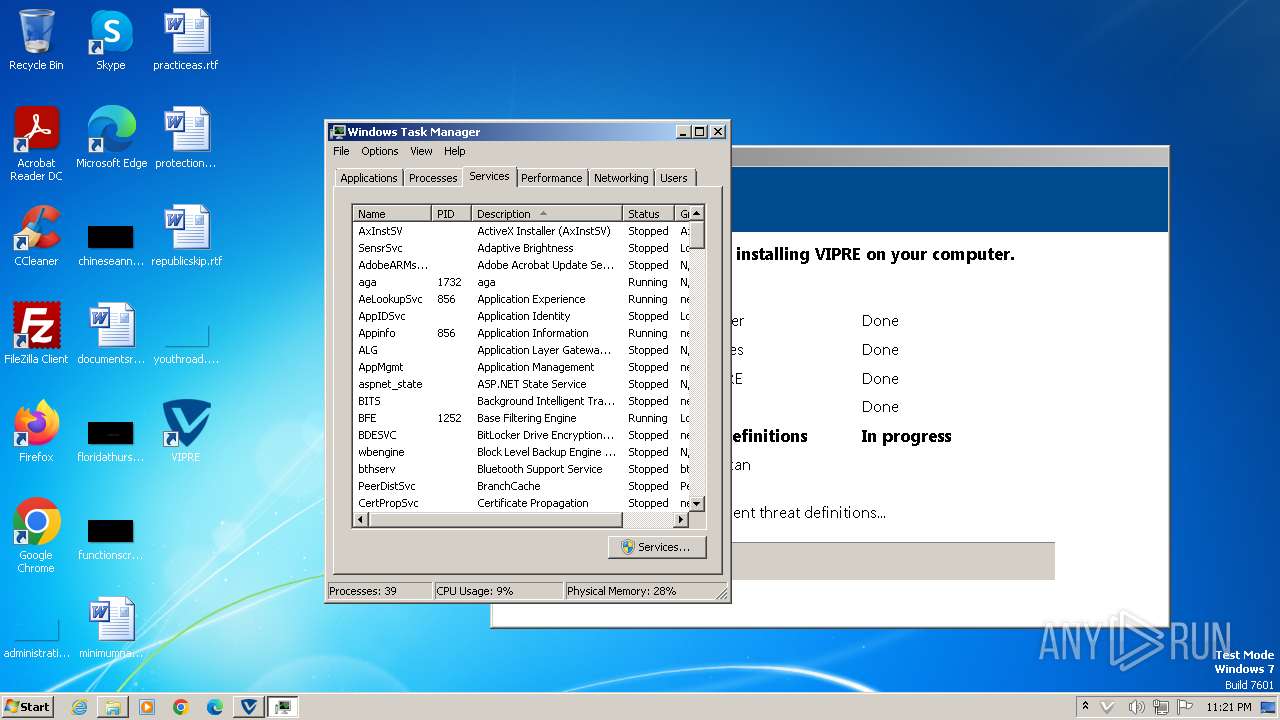Click the horizontal scroll left arrow
Viewport: 1280px width, 720px height.
click(x=361, y=520)
